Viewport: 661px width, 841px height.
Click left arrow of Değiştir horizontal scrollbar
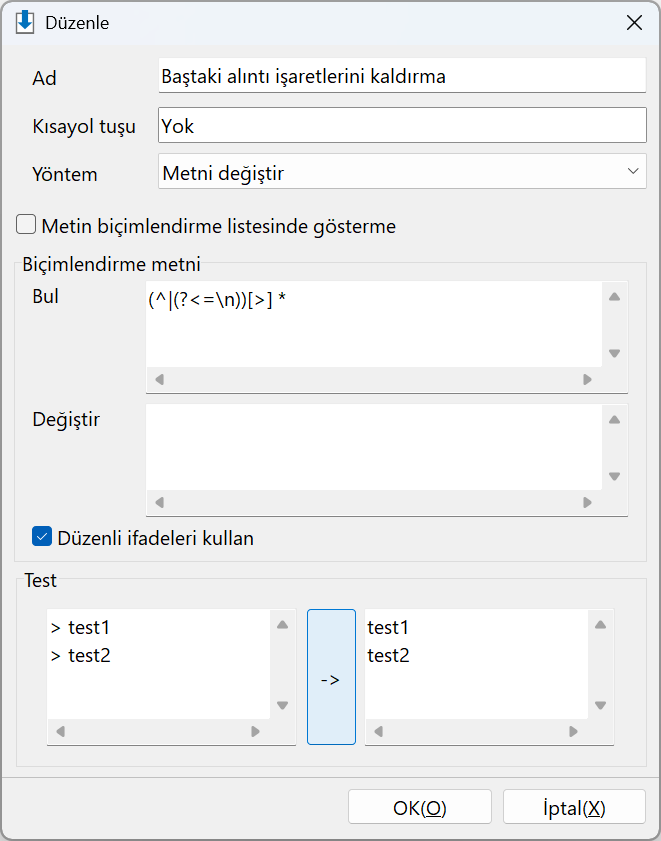pos(159,503)
